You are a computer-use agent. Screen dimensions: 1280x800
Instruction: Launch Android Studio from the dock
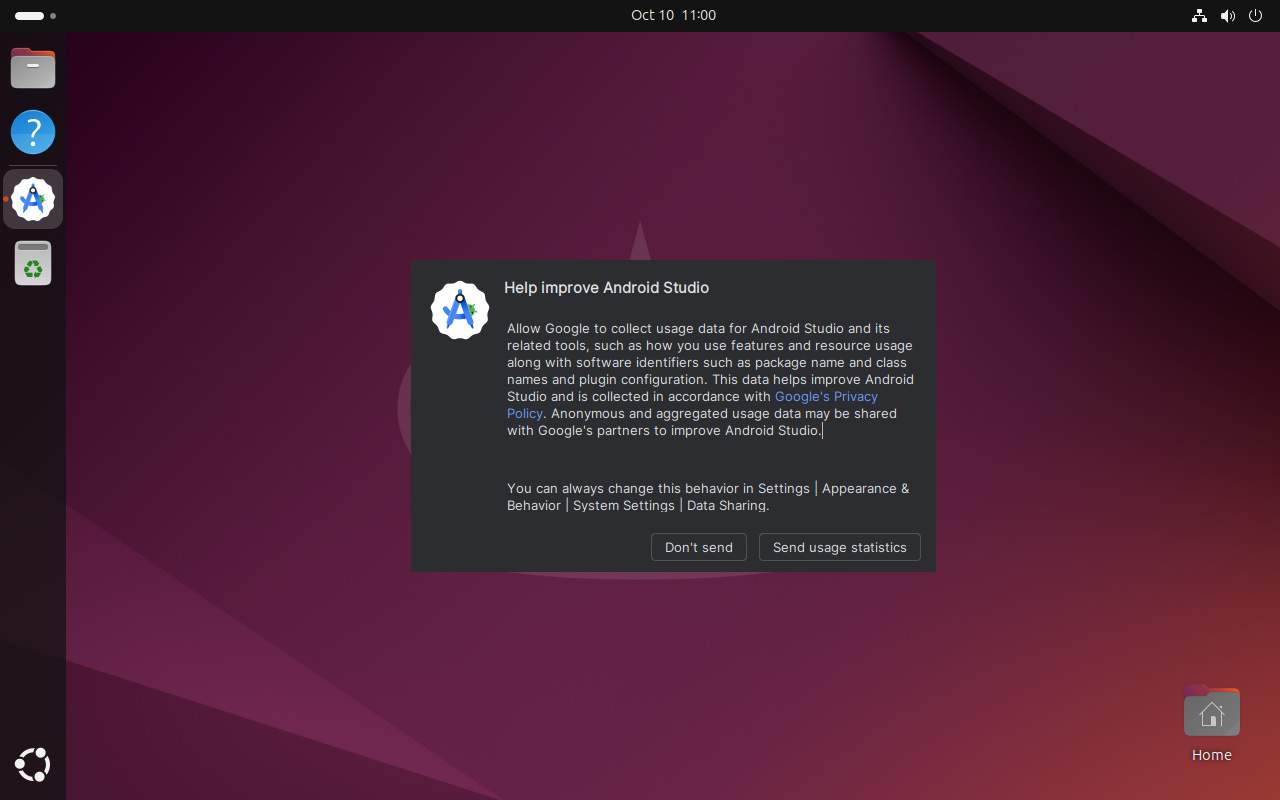[x=33, y=198]
